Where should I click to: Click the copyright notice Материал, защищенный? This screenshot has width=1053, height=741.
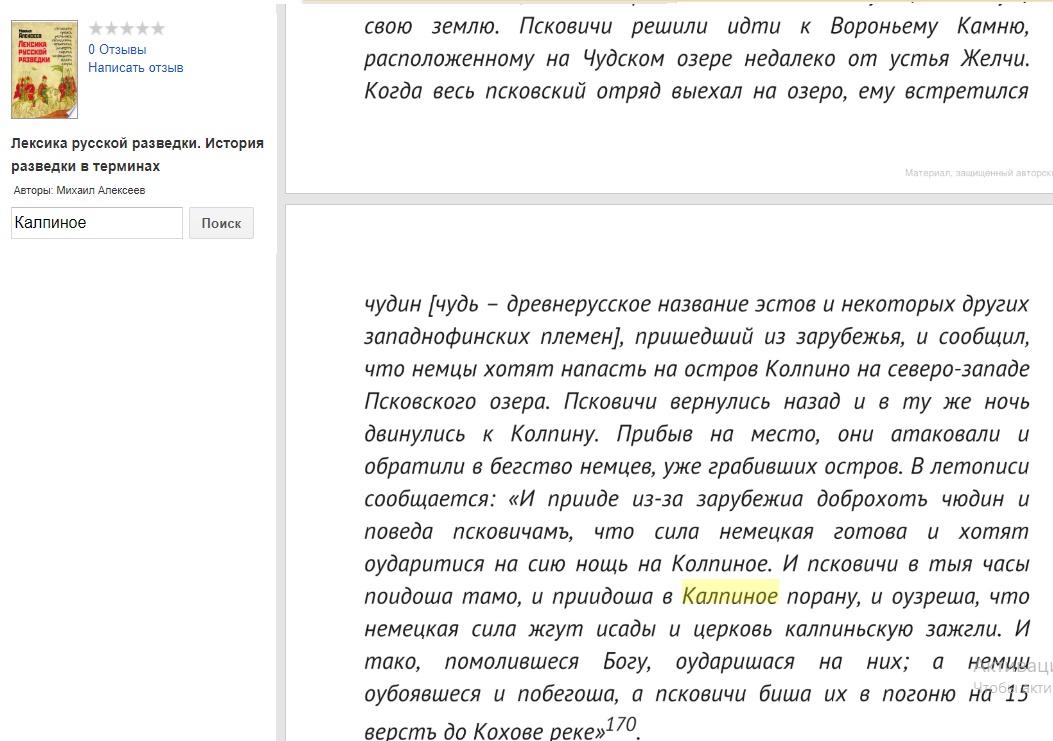coord(977,173)
